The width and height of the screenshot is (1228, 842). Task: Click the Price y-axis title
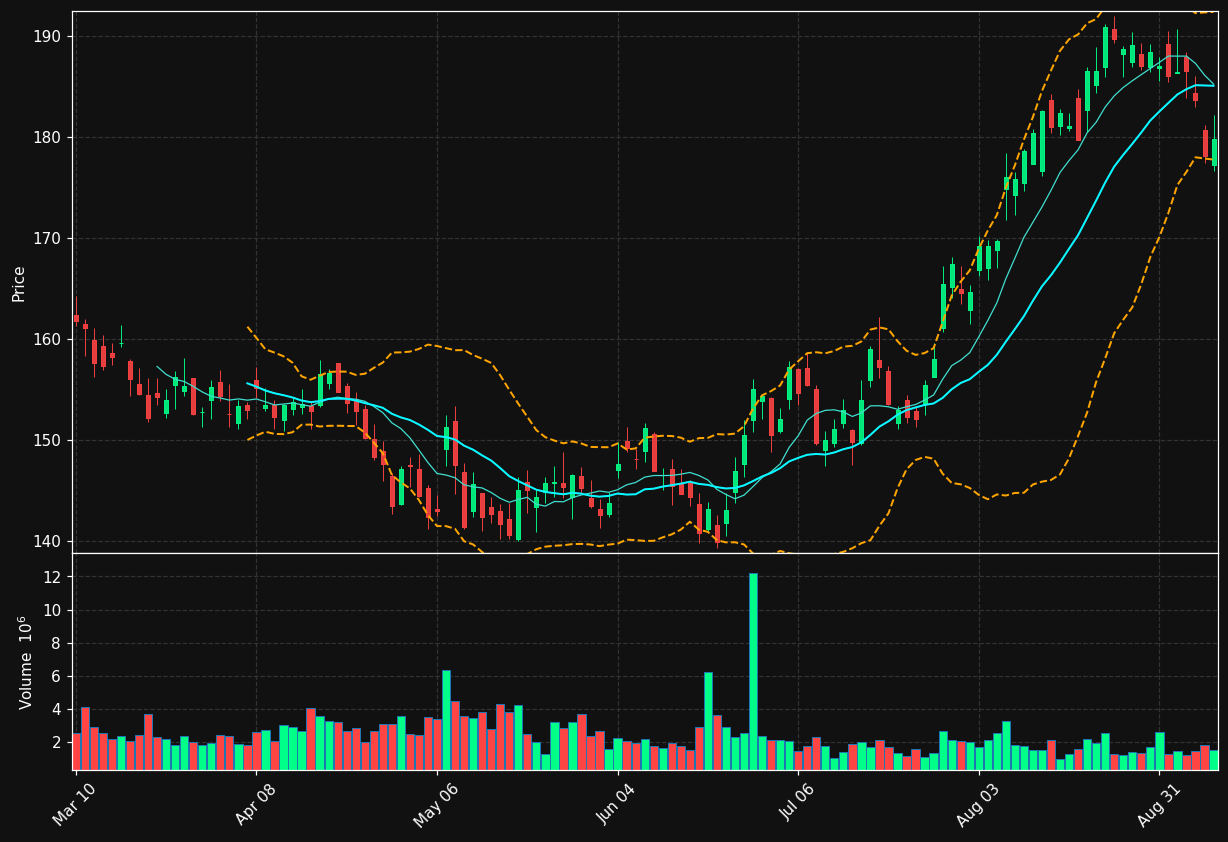point(19,283)
